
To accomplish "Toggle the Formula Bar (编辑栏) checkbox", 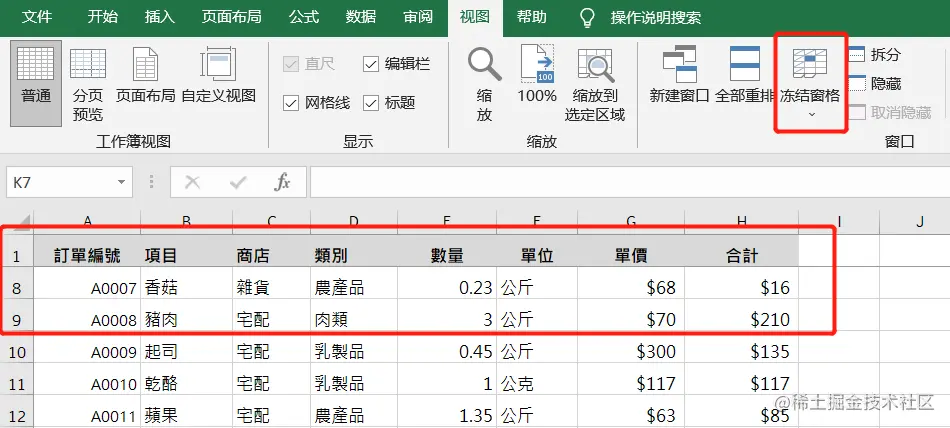I will coord(371,64).
